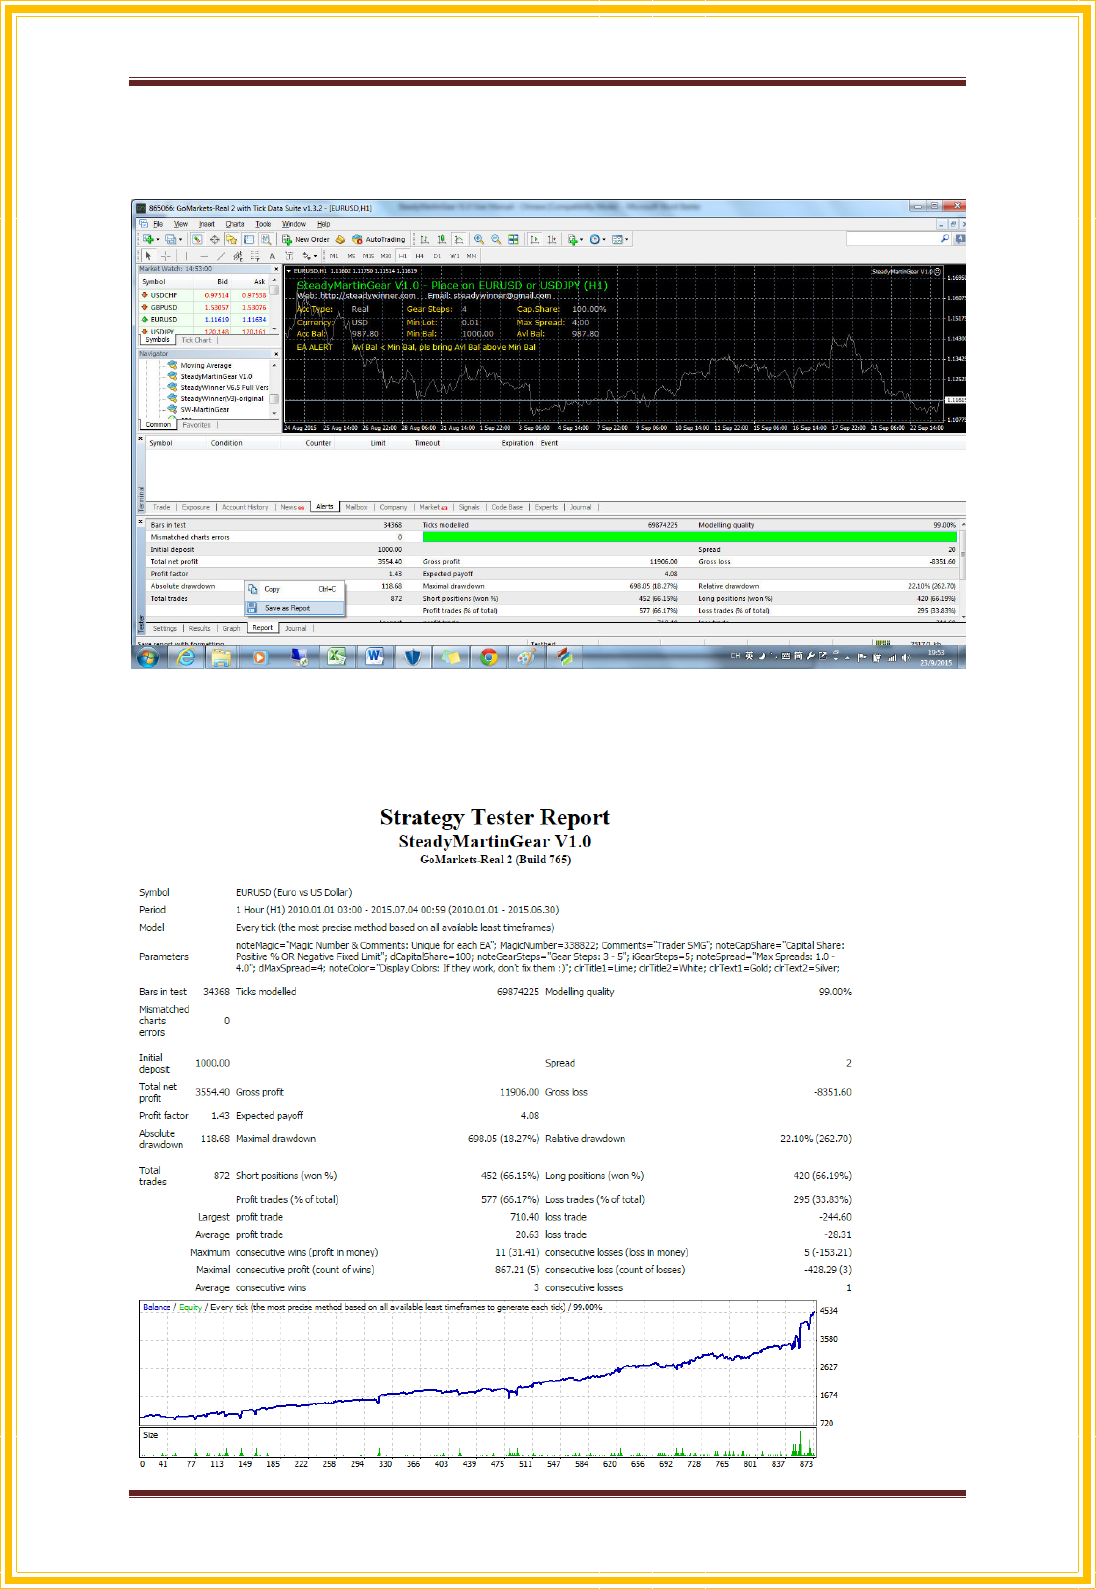Open the Settings tab in Tester
This screenshot has height=1589, width=1096.
[165, 628]
